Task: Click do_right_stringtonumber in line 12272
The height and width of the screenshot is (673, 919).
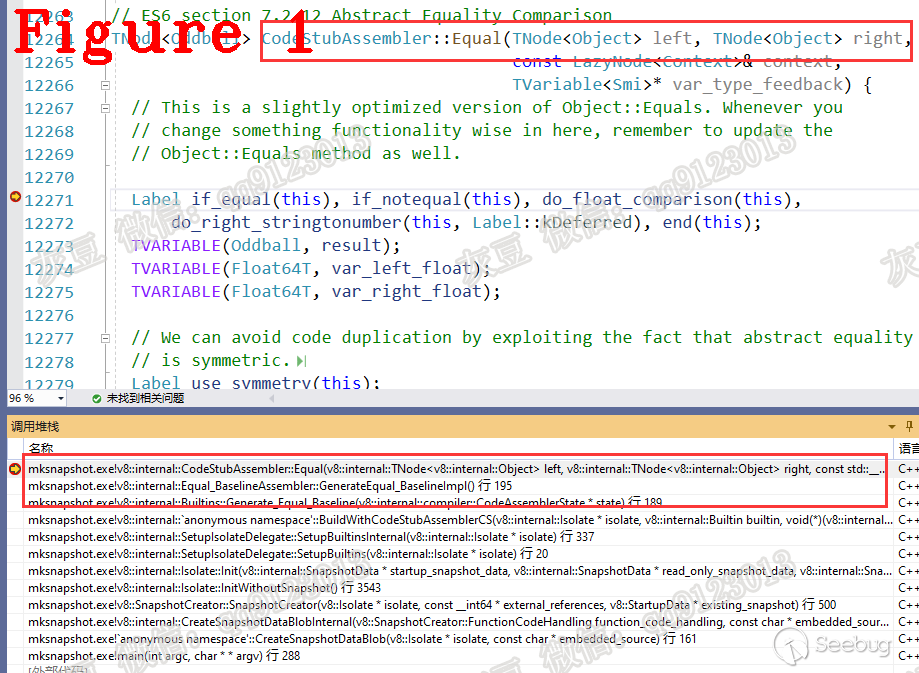Action: point(287,223)
